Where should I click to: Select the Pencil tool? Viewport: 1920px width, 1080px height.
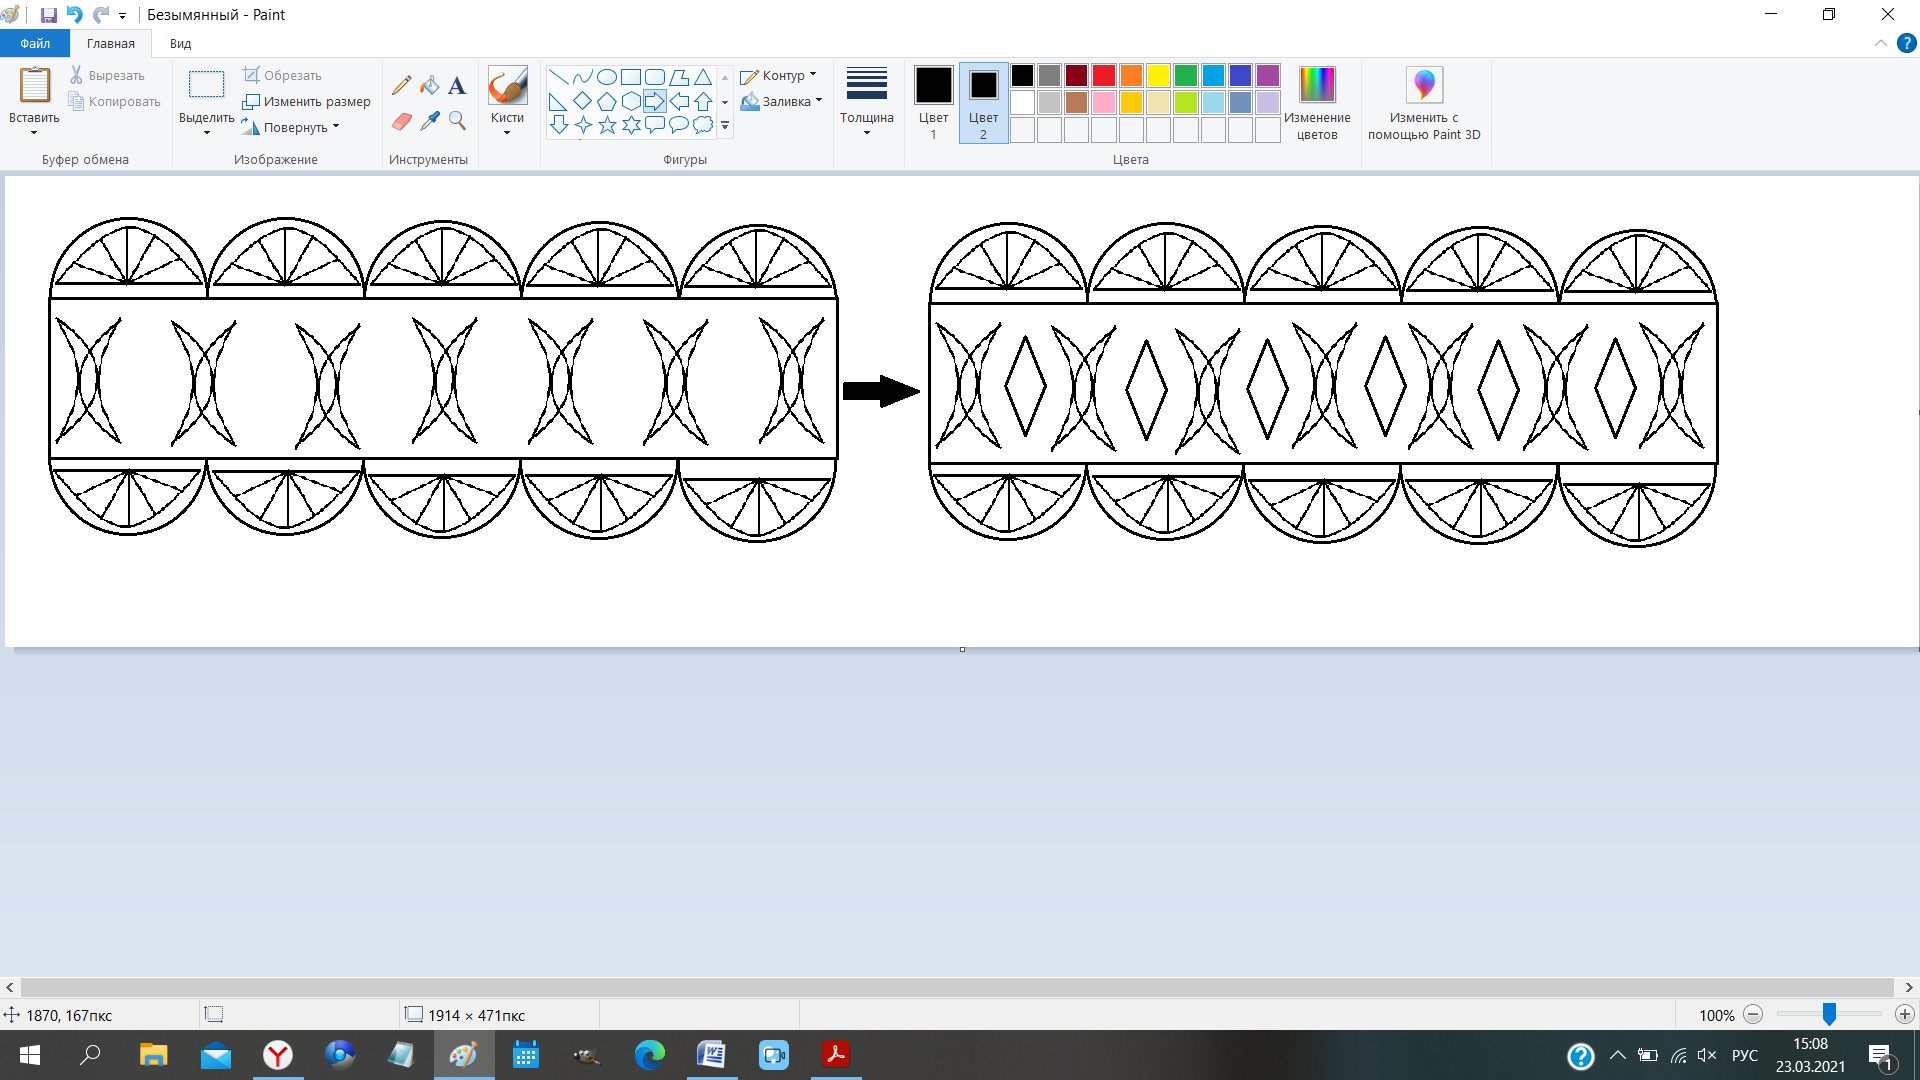(x=401, y=86)
